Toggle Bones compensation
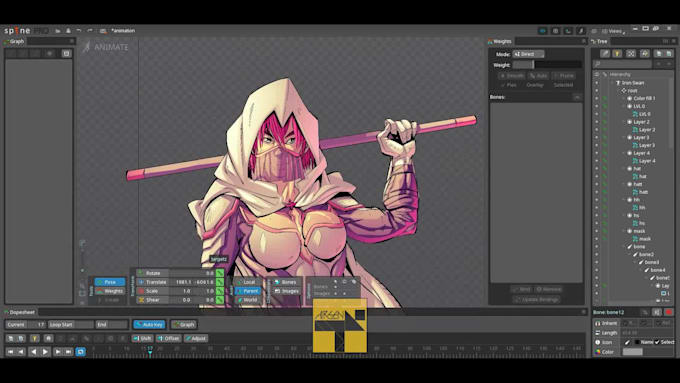 [x=286, y=282]
